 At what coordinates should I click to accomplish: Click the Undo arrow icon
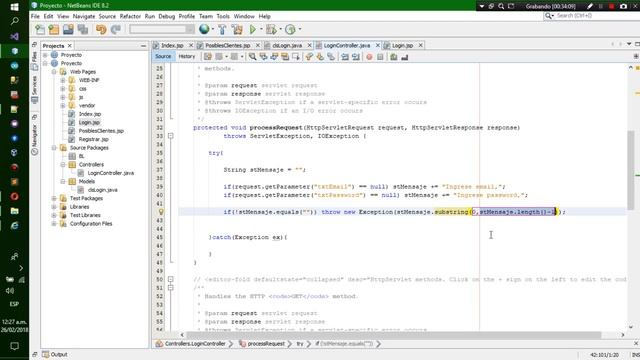[x=101, y=29]
